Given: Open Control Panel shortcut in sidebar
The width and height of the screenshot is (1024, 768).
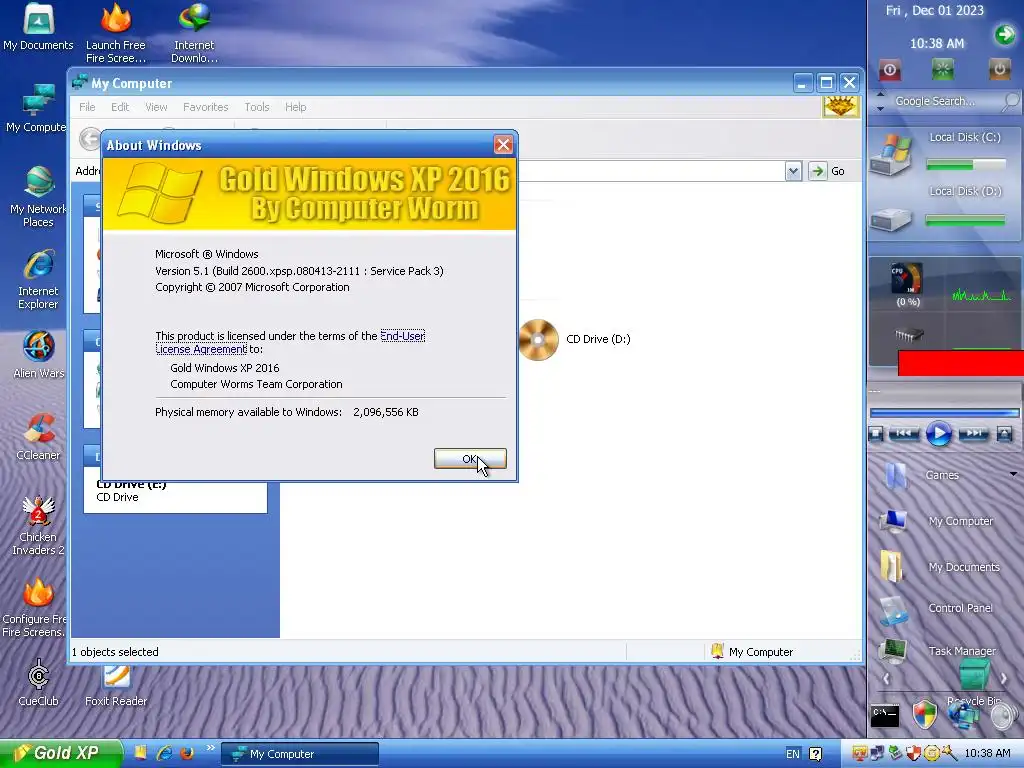Looking at the screenshot, I should pyautogui.click(x=937, y=609).
